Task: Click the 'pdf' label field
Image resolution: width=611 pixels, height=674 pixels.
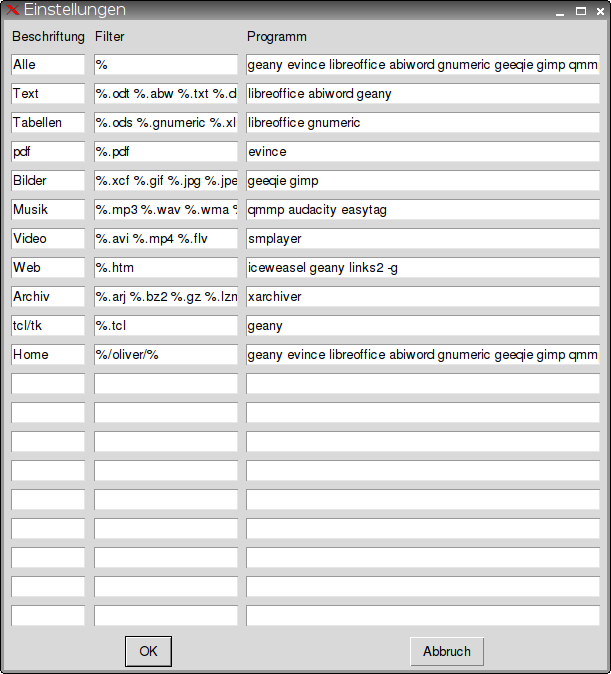Action: [48, 151]
